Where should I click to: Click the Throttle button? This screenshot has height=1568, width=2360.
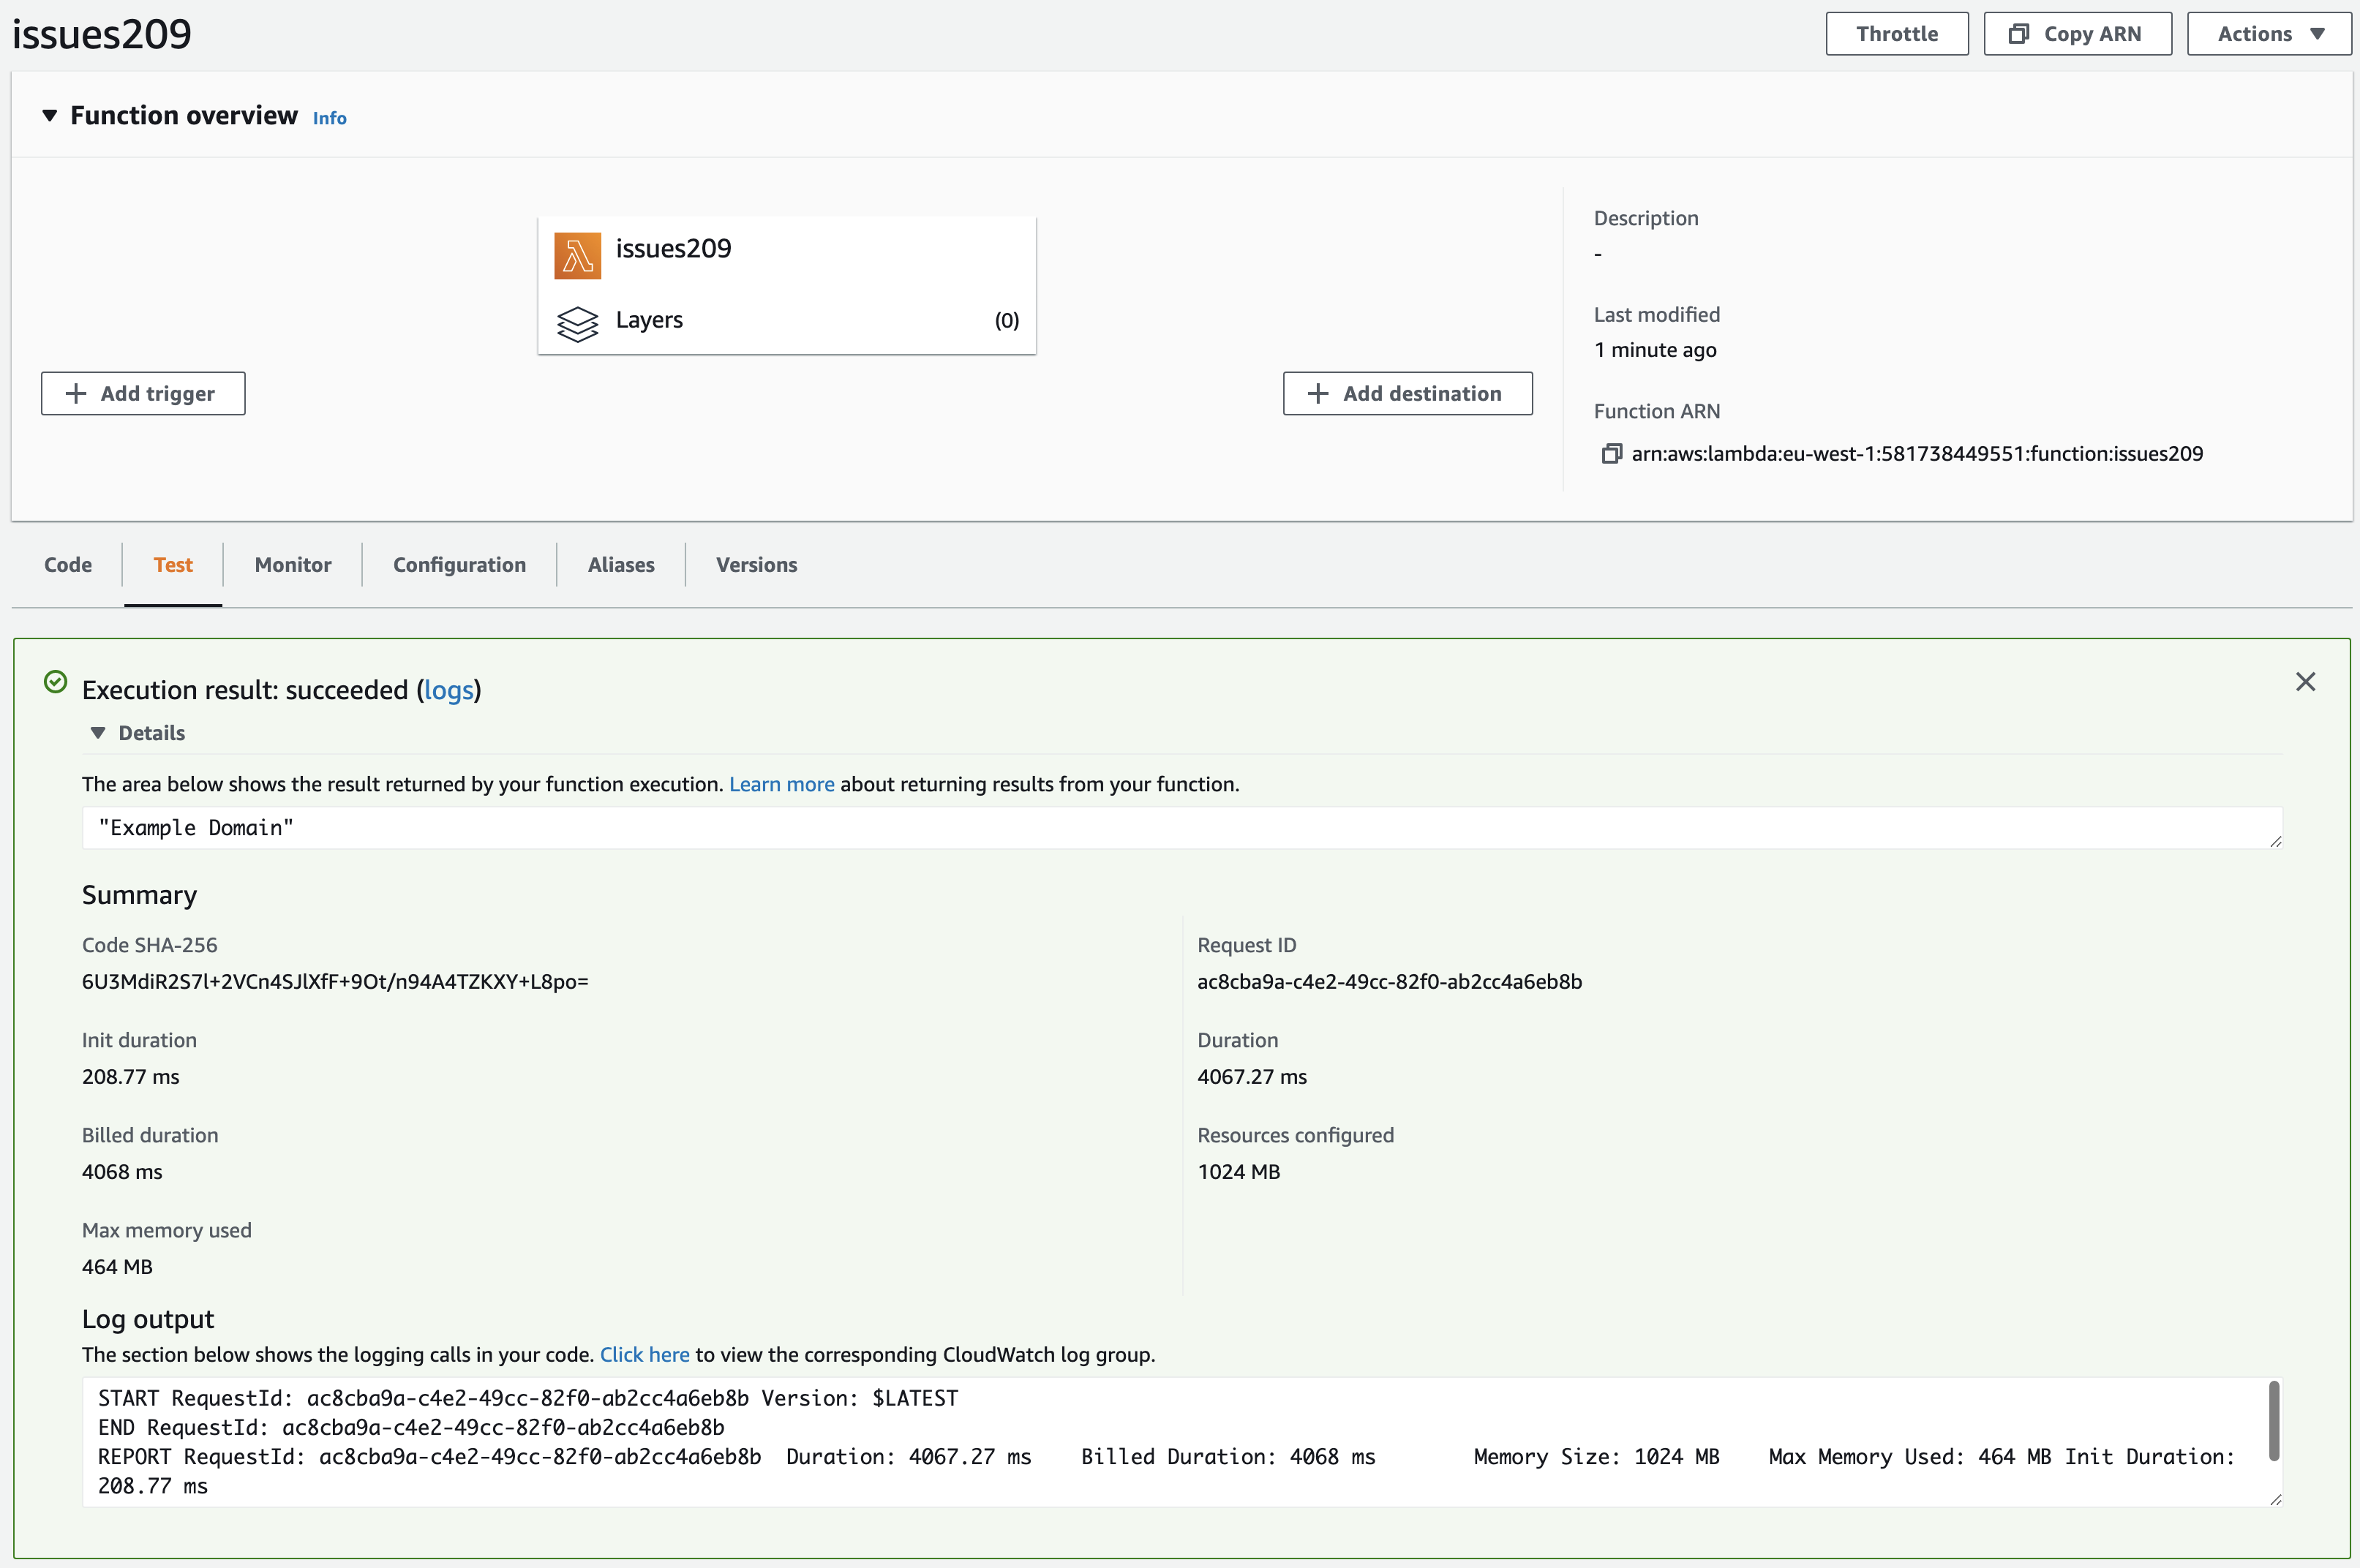(1896, 34)
